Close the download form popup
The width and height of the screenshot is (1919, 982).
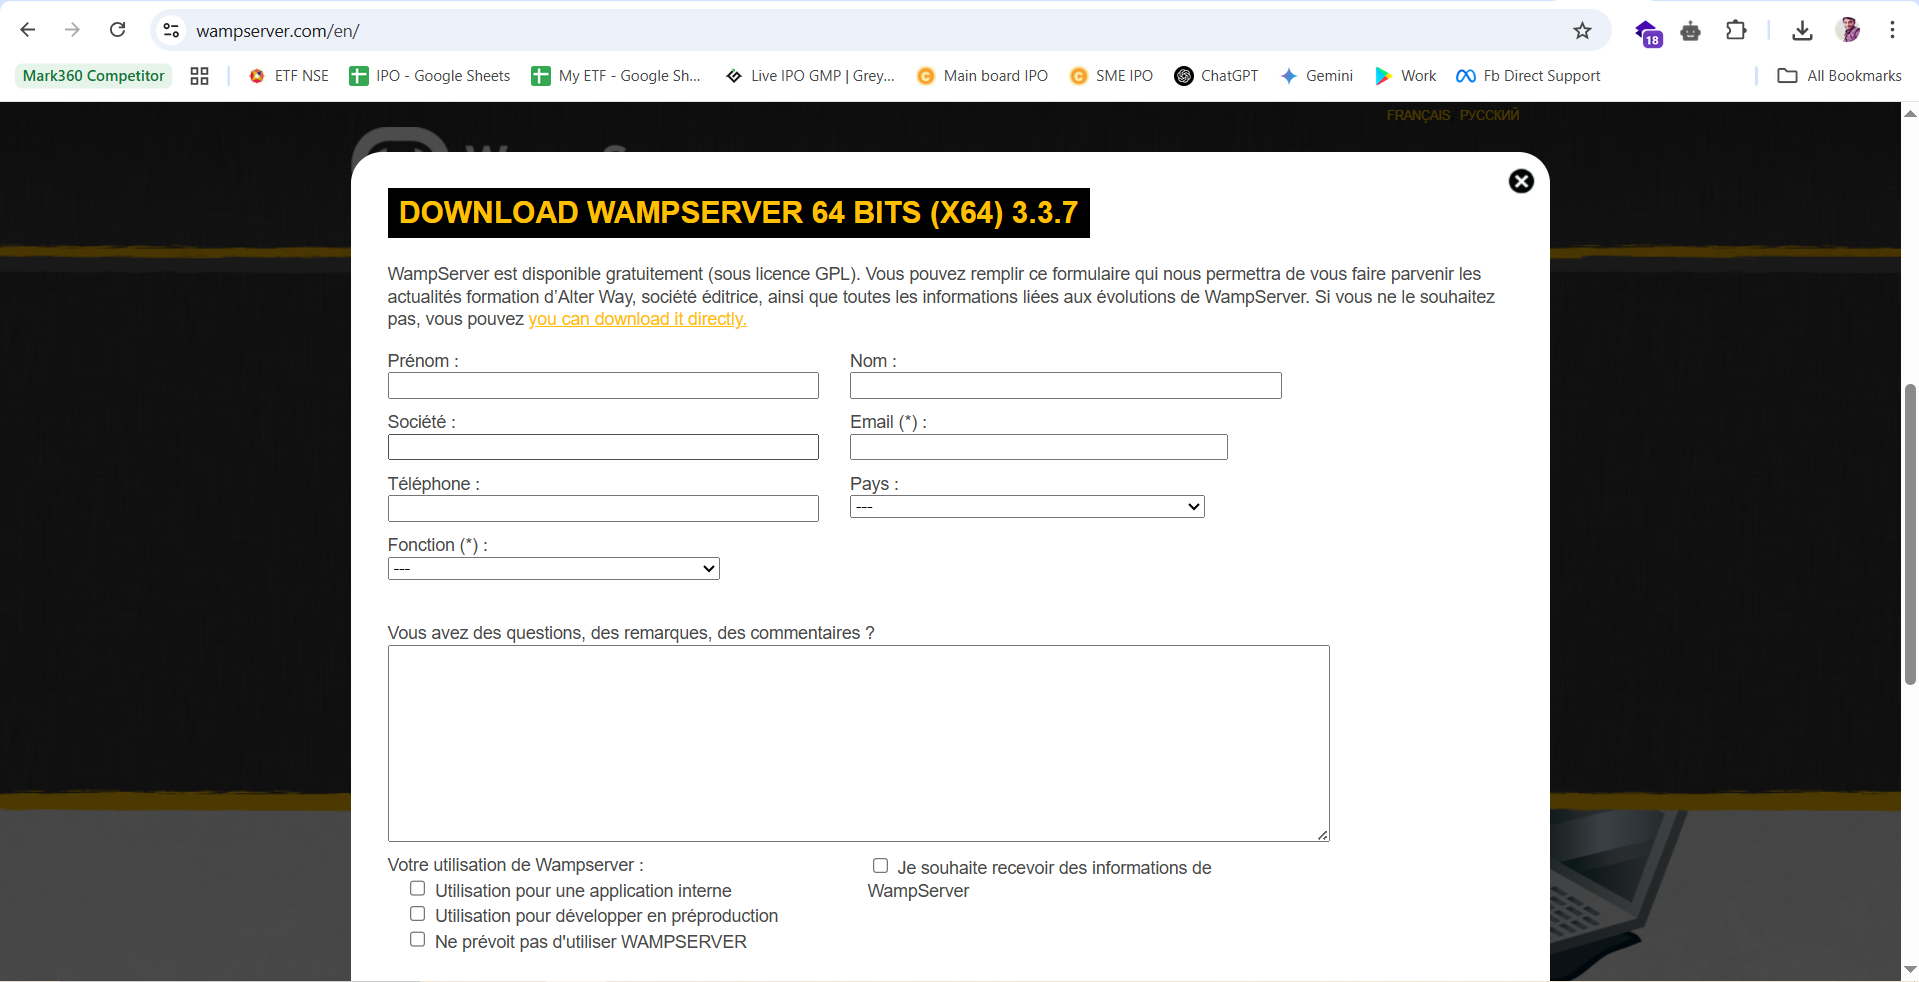[1521, 181]
